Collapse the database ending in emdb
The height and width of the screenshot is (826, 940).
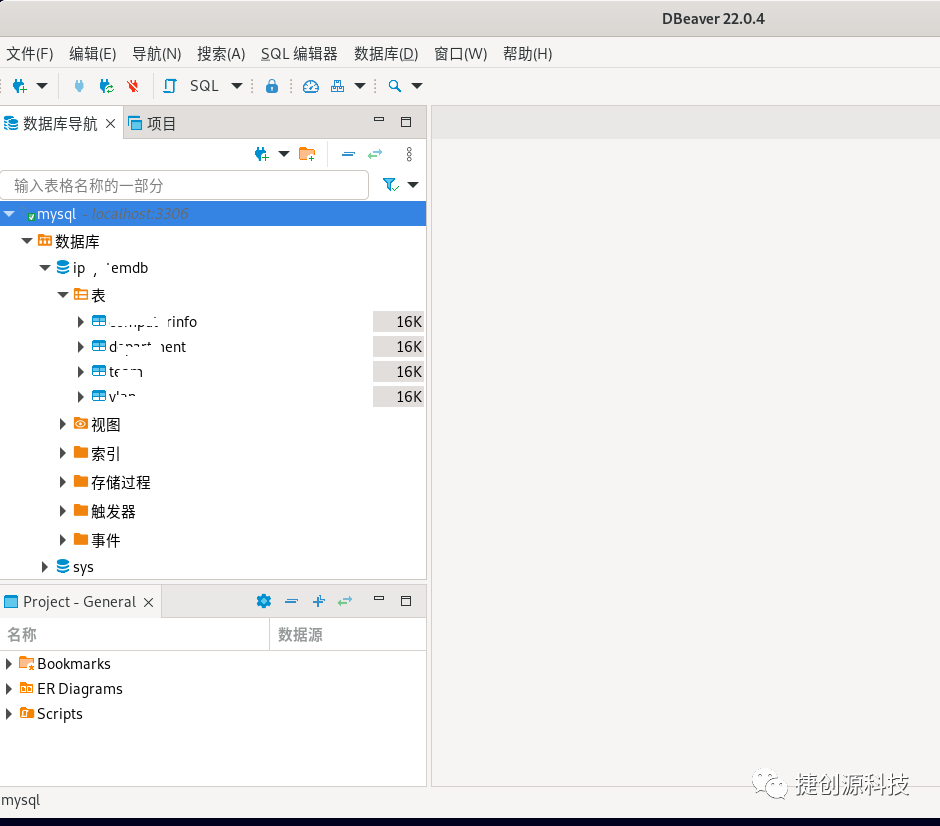45,268
